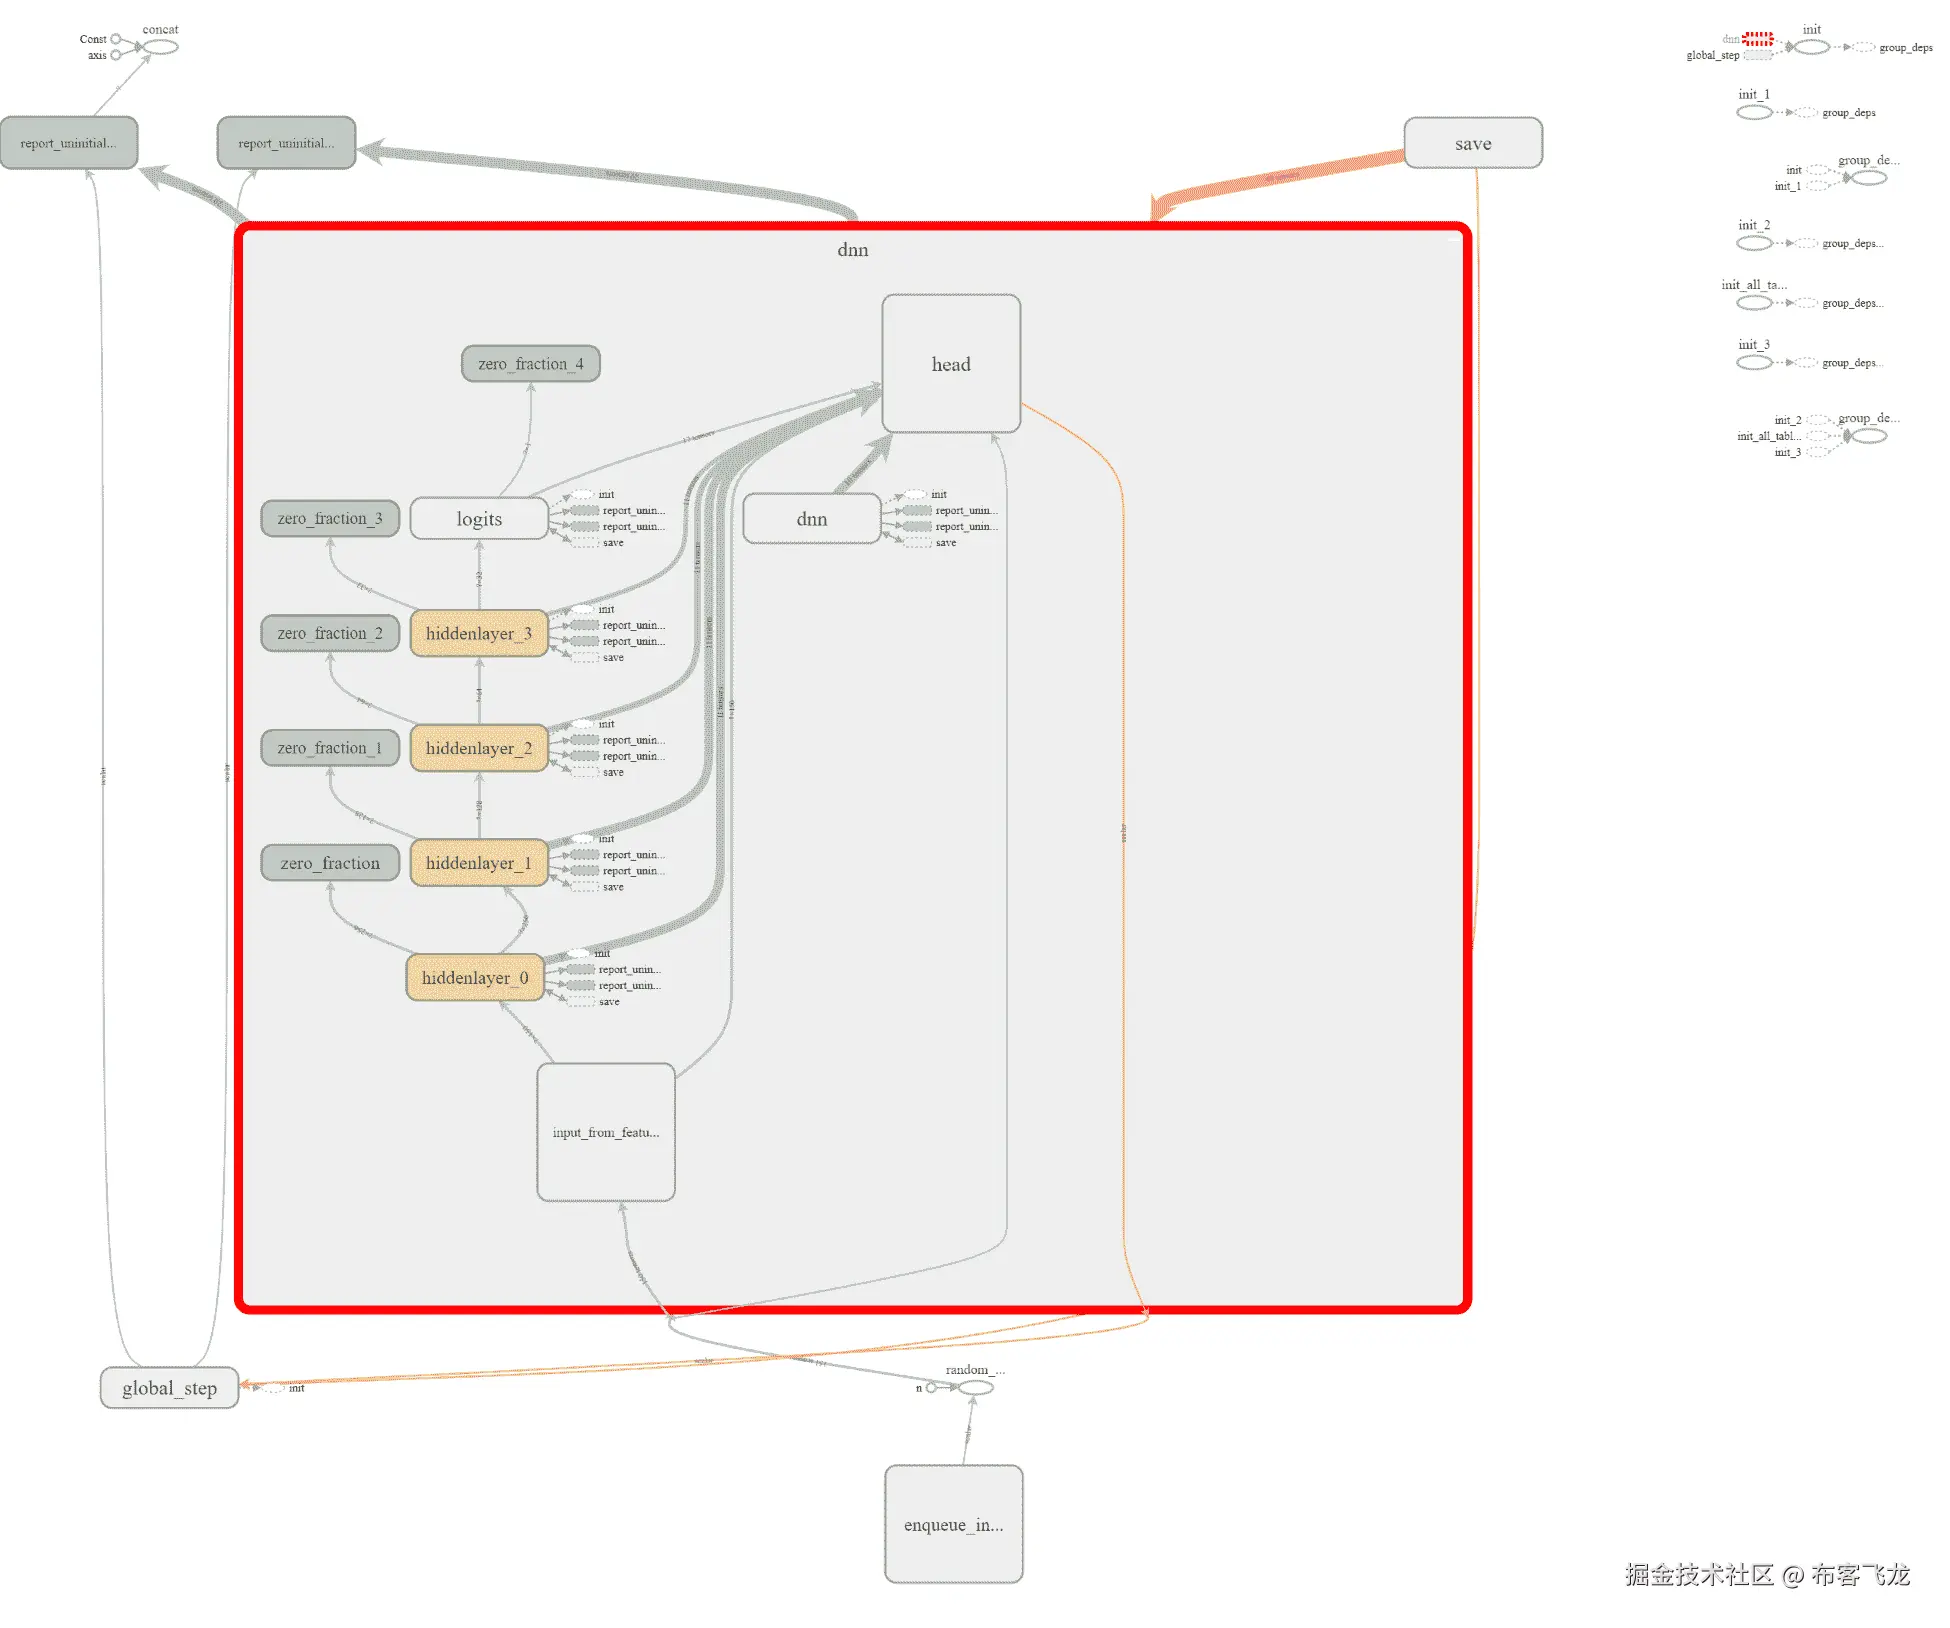Click the zero_fraction_4 node
1950x1628 pixels.
click(x=530, y=363)
